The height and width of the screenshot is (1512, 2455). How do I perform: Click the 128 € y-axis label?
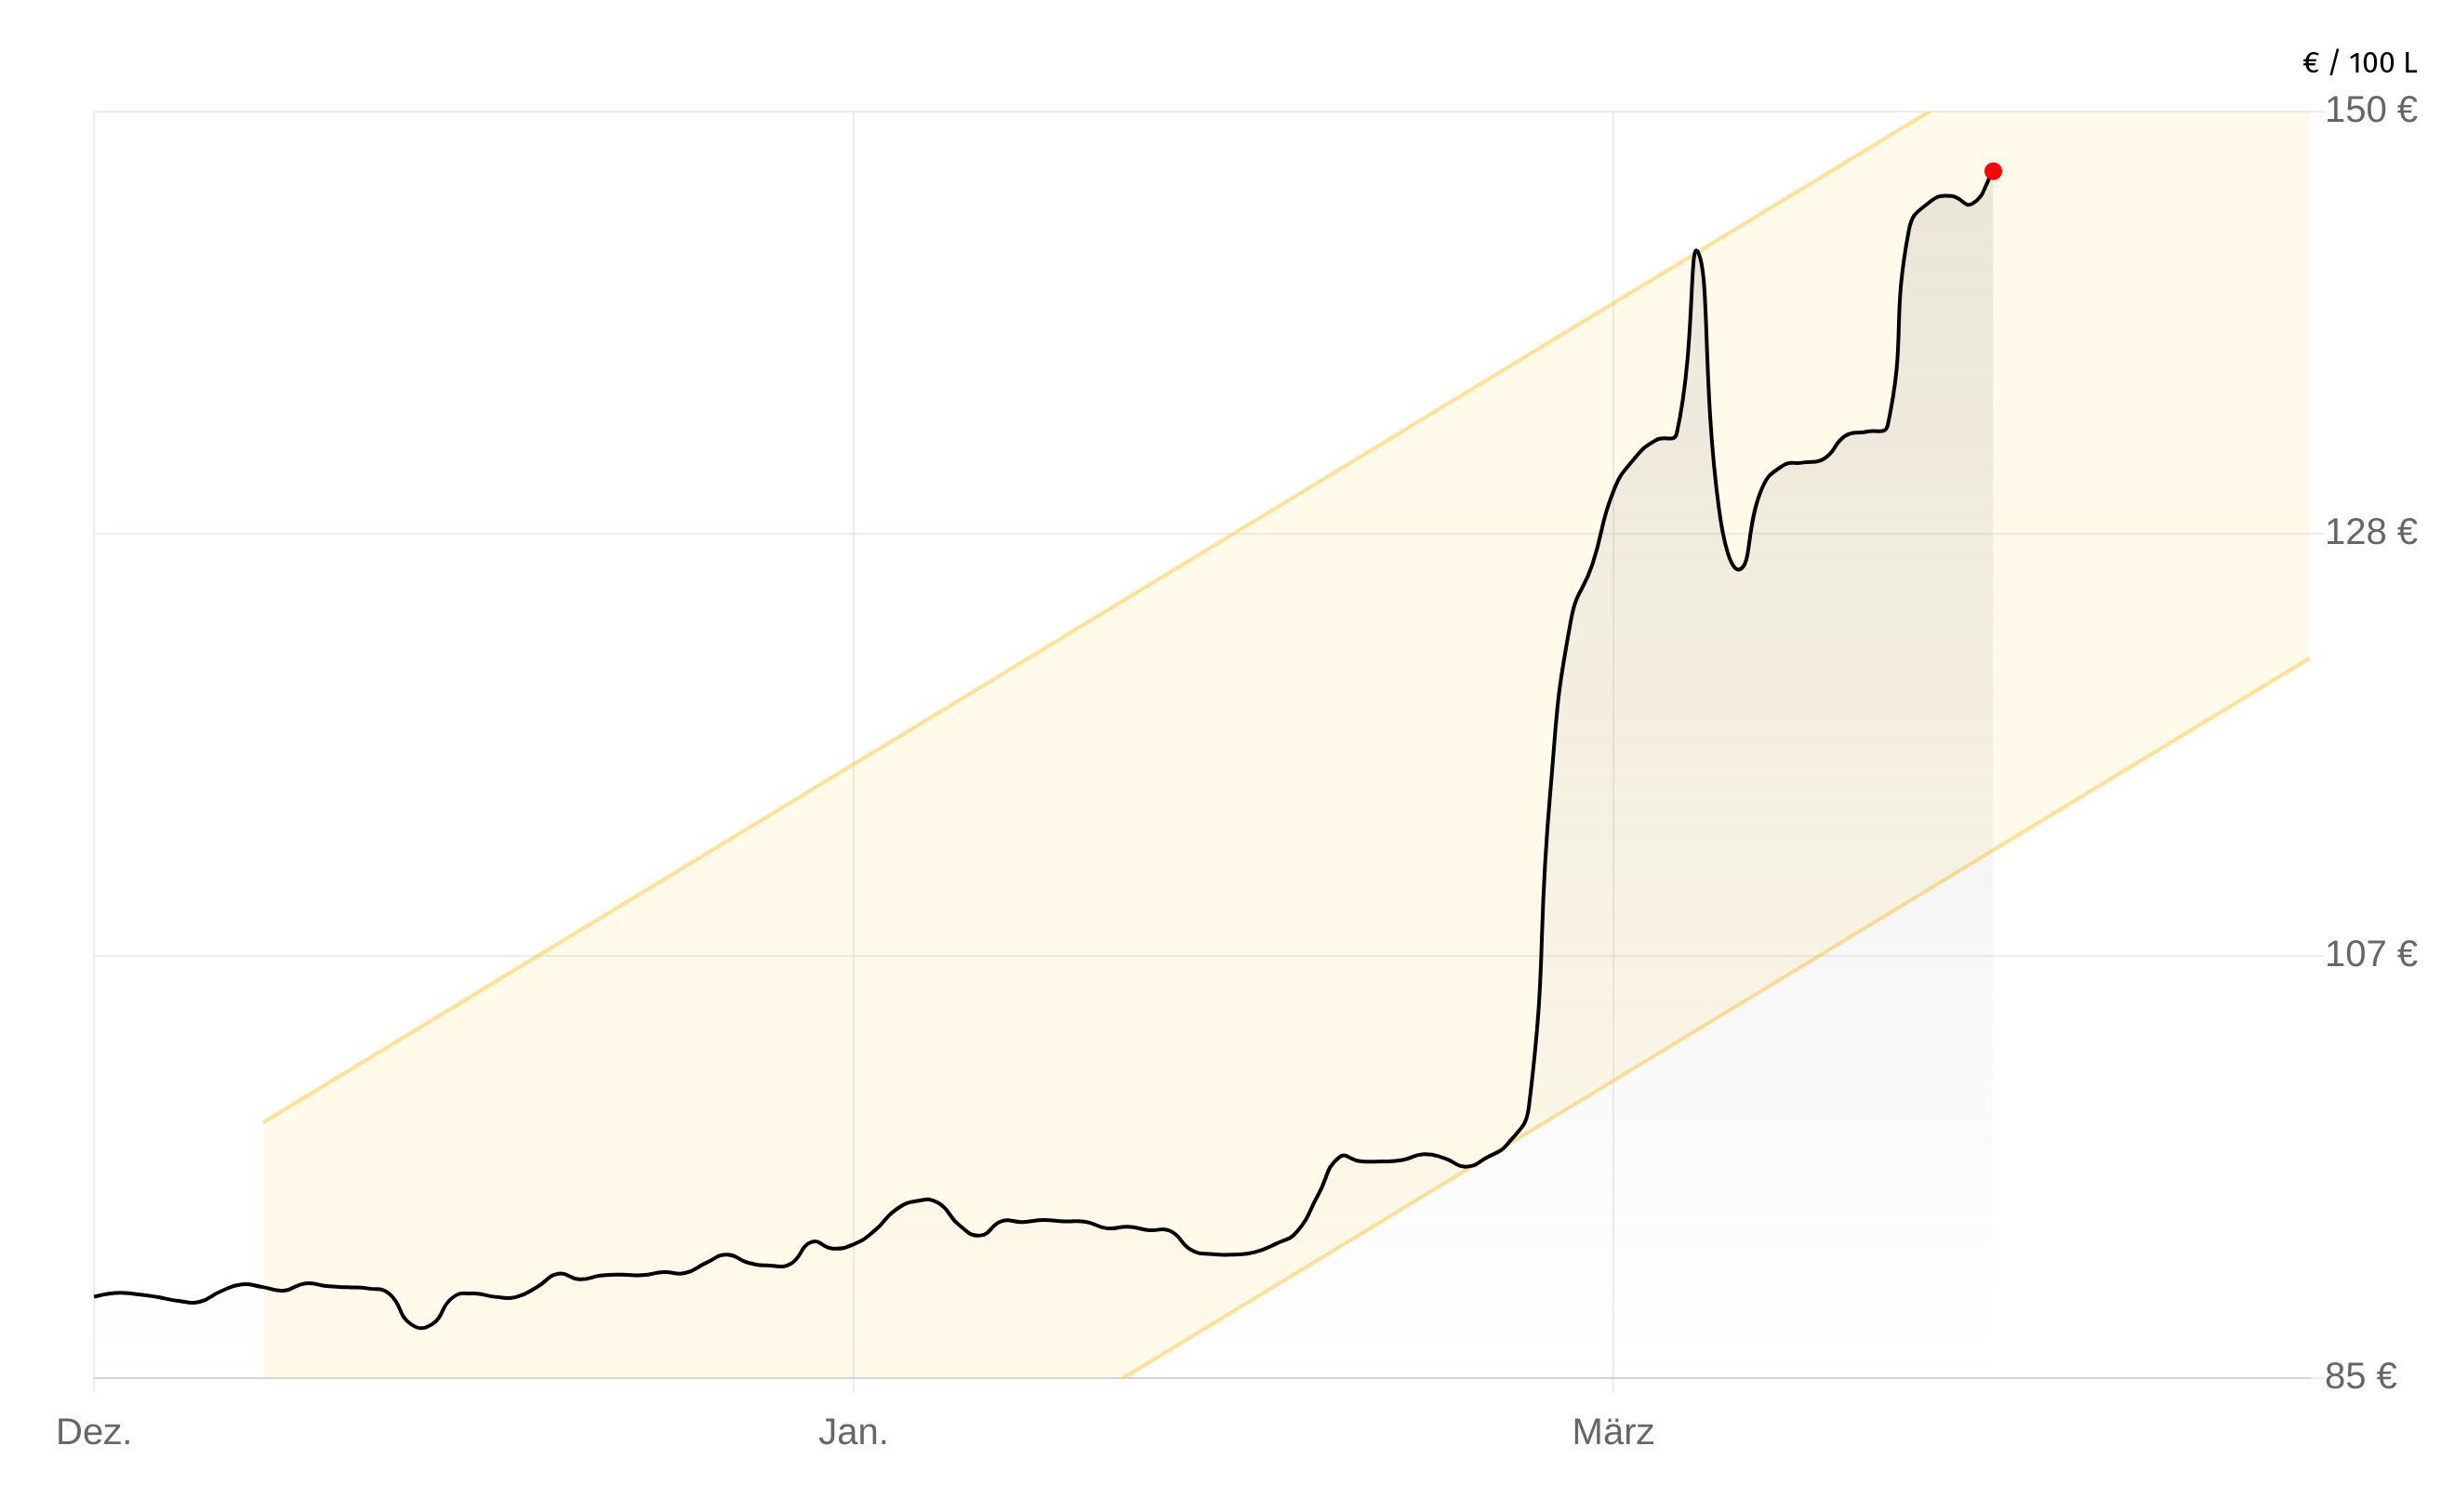click(x=2370, y=532)
